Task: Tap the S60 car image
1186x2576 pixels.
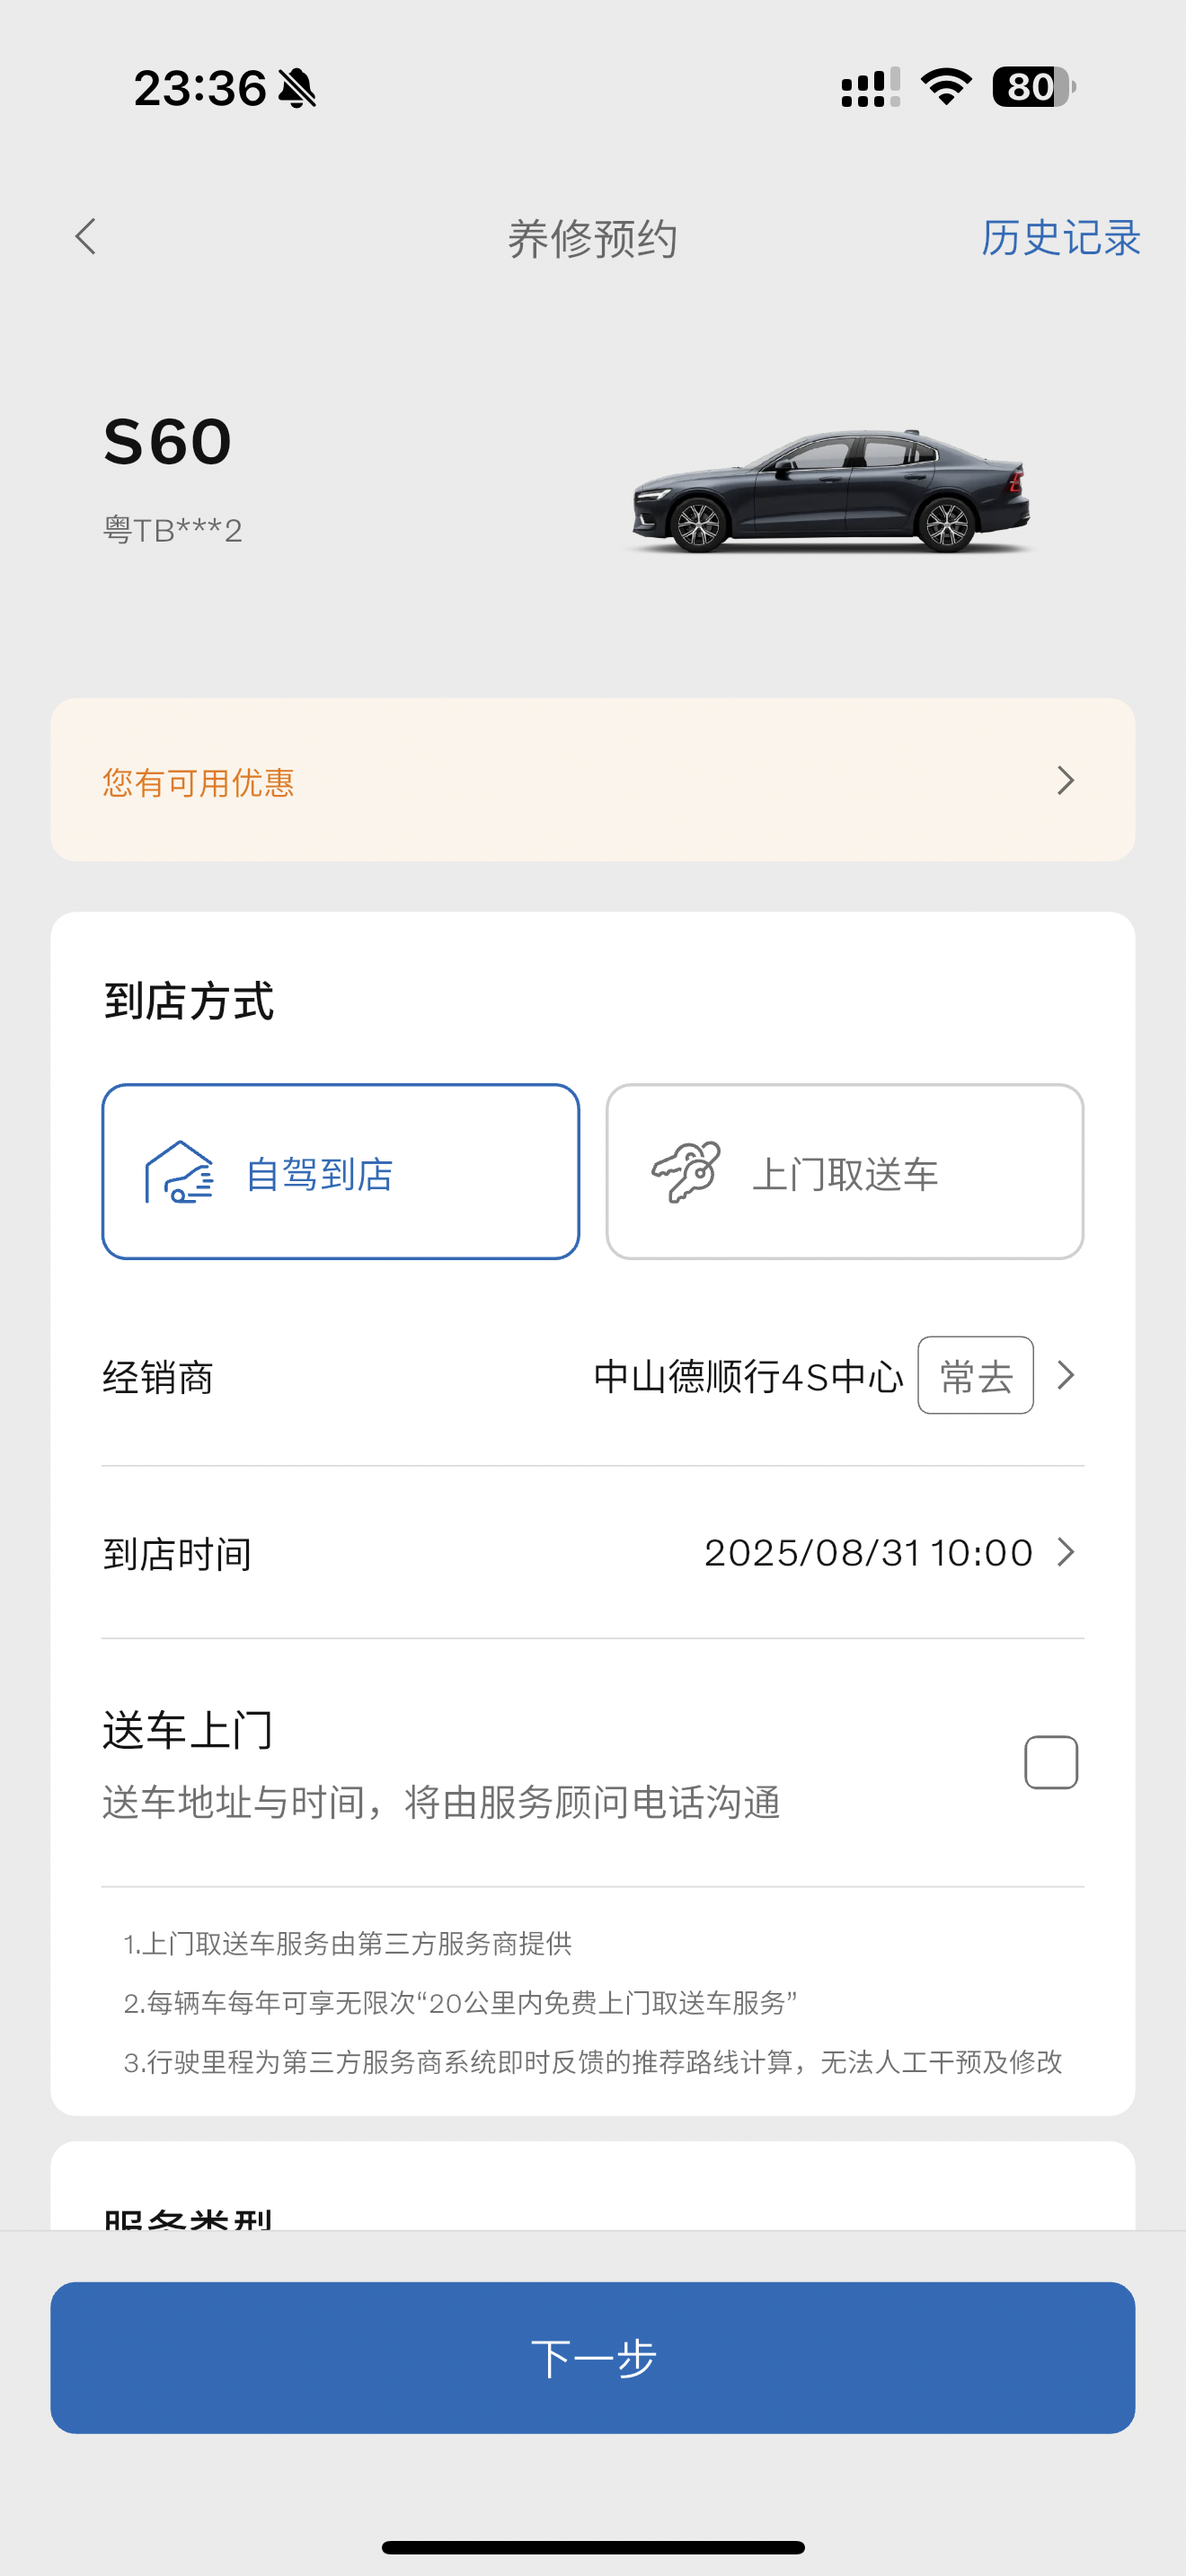Action: coord(829,492)
